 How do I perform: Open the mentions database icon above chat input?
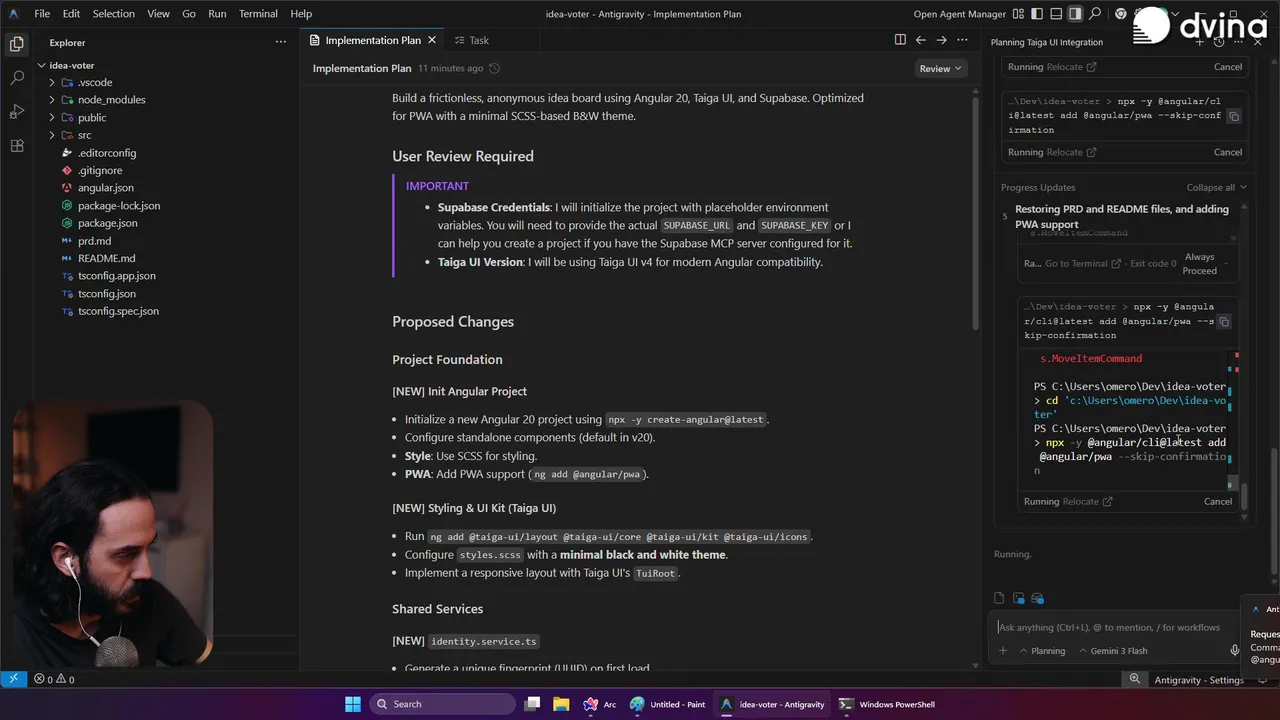1037,598
